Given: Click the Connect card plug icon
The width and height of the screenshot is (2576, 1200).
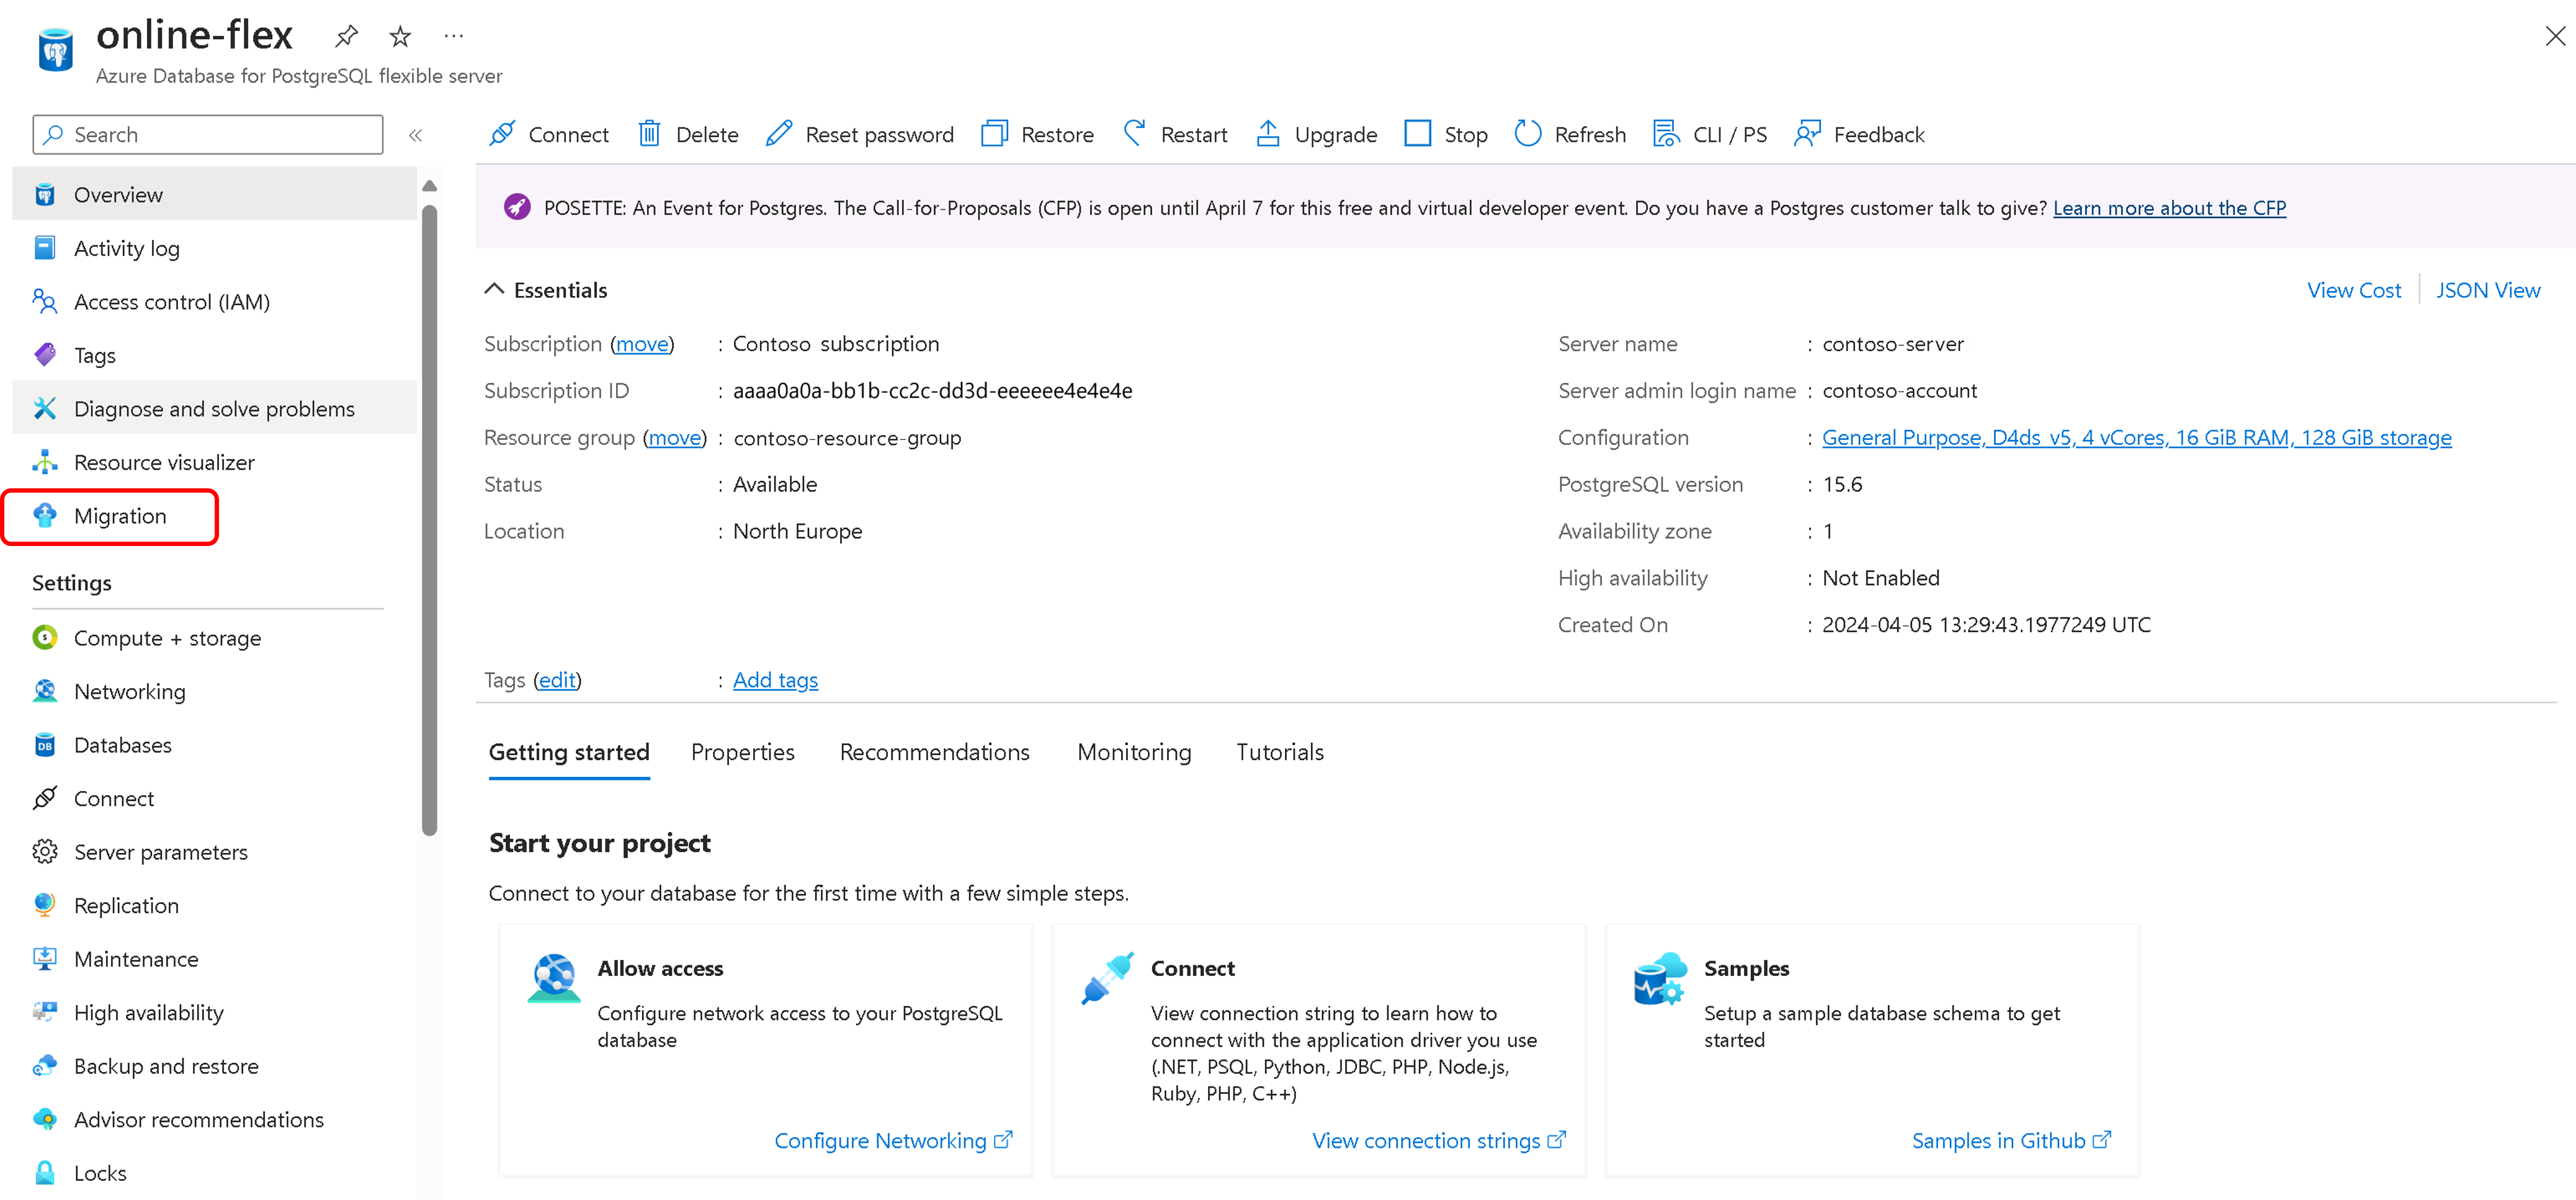Looking at the screenshot, I should click(x=1107, y=977).
